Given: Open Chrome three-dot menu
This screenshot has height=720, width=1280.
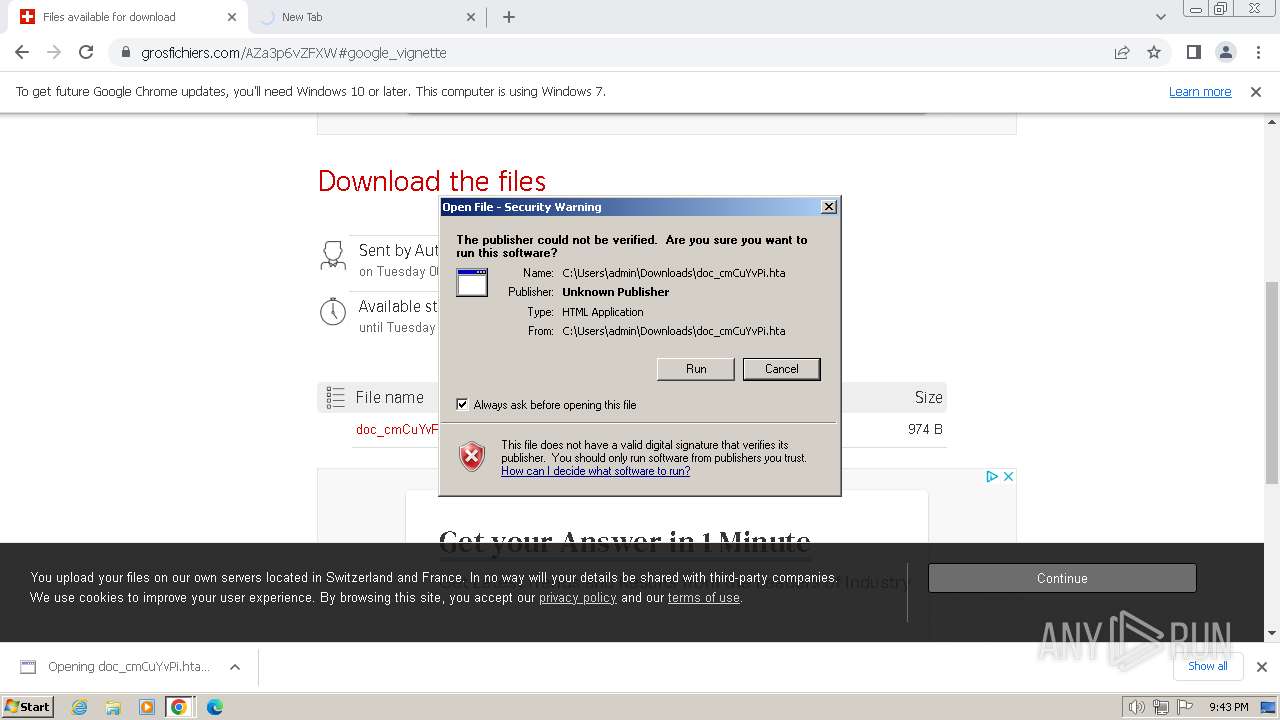Looking at the screenshot, I should (x=1258, y=53).
